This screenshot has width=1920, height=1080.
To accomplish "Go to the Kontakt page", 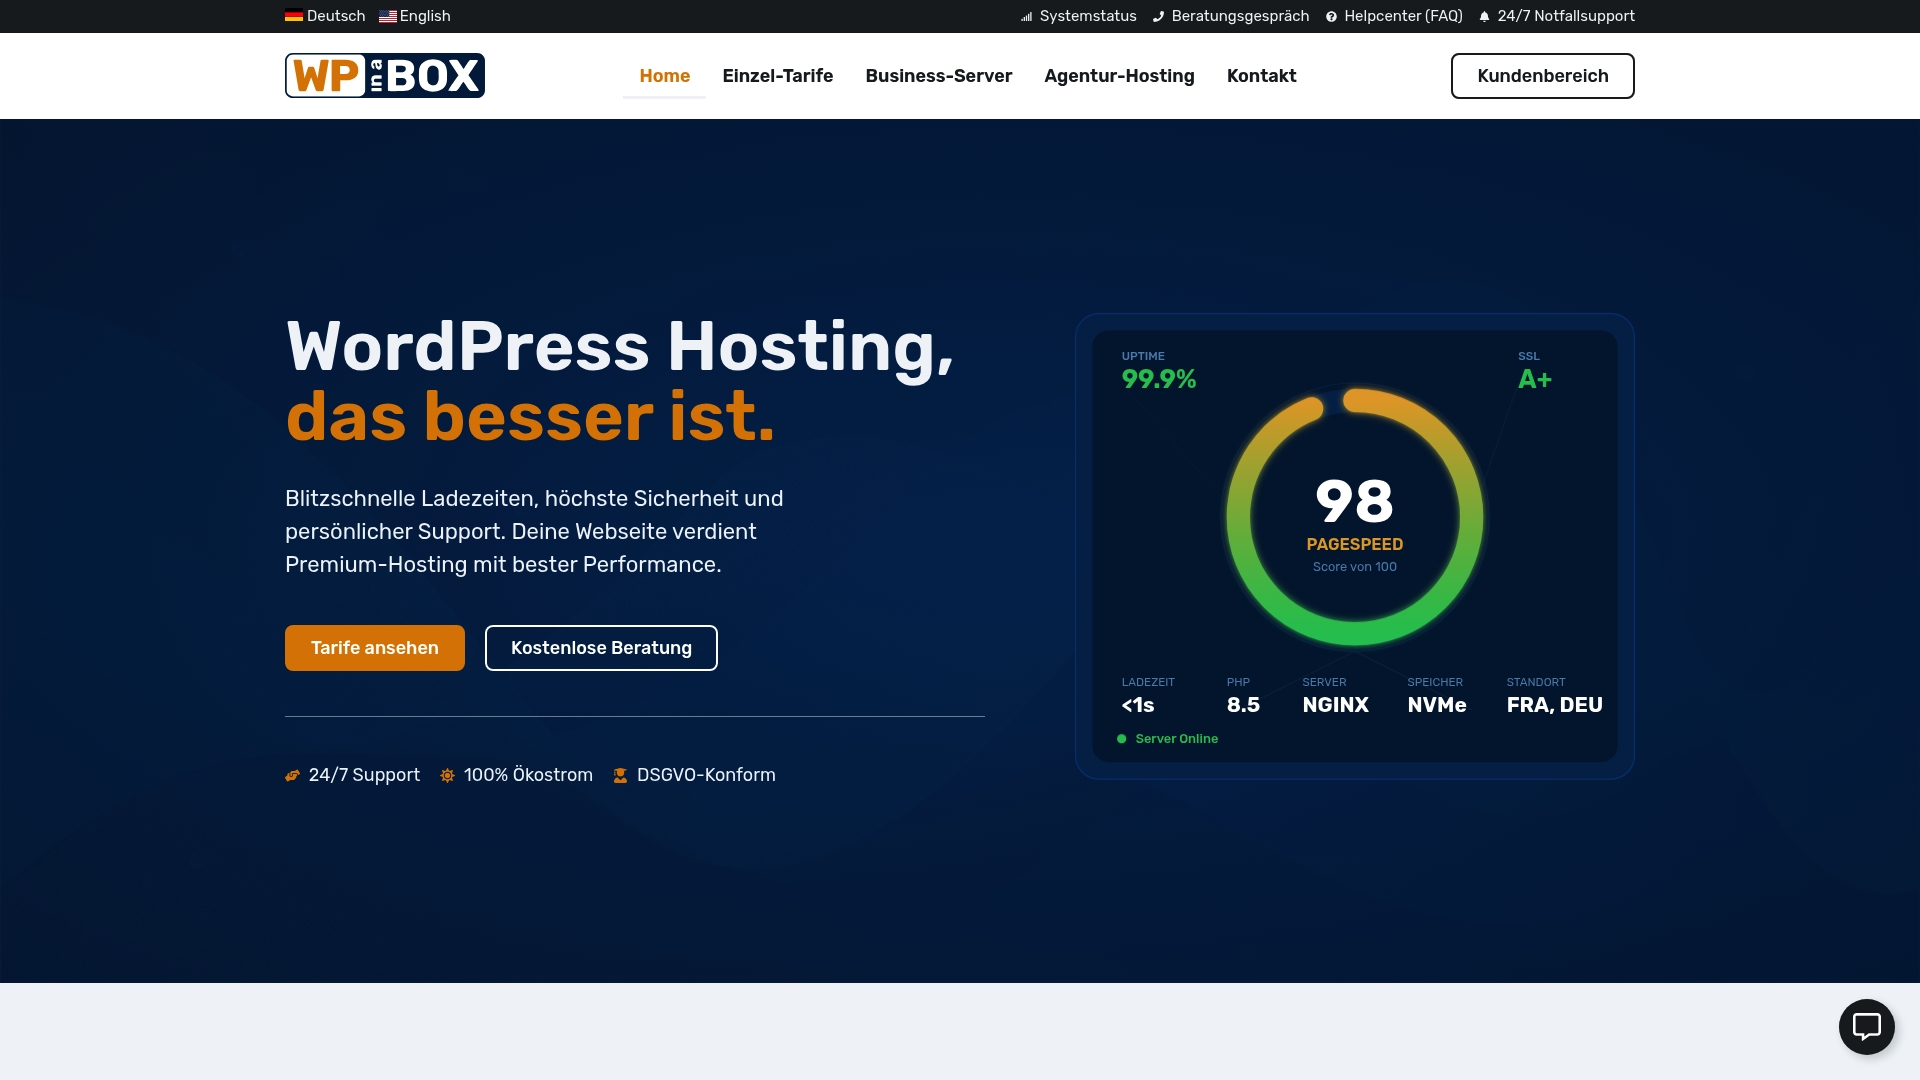I will pyautogui.click(x=1261, y=75).
